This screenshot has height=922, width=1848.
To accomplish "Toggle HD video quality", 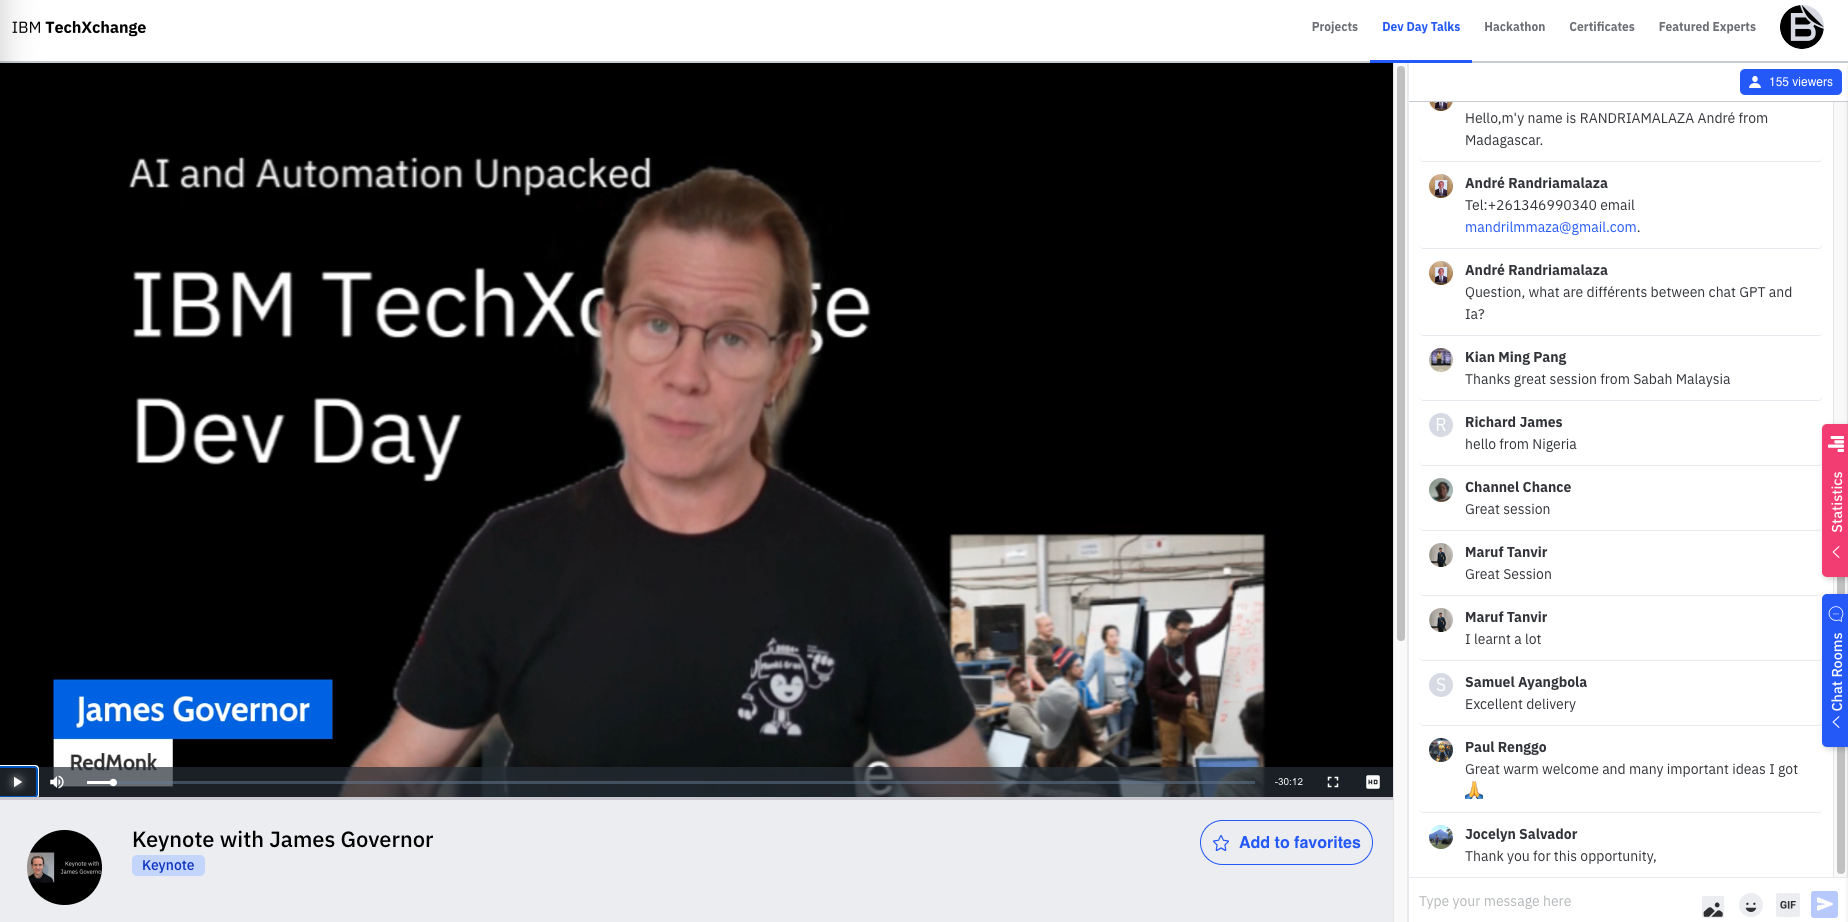I will click(1373, 782).
